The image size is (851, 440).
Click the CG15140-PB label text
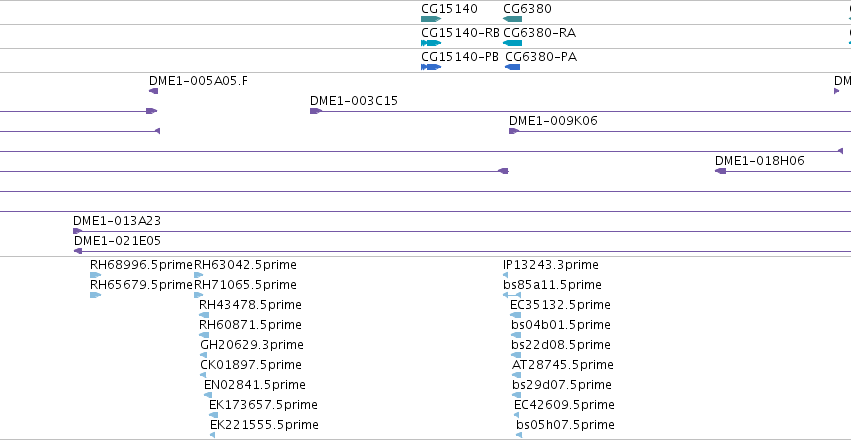[x=460, y=56]
